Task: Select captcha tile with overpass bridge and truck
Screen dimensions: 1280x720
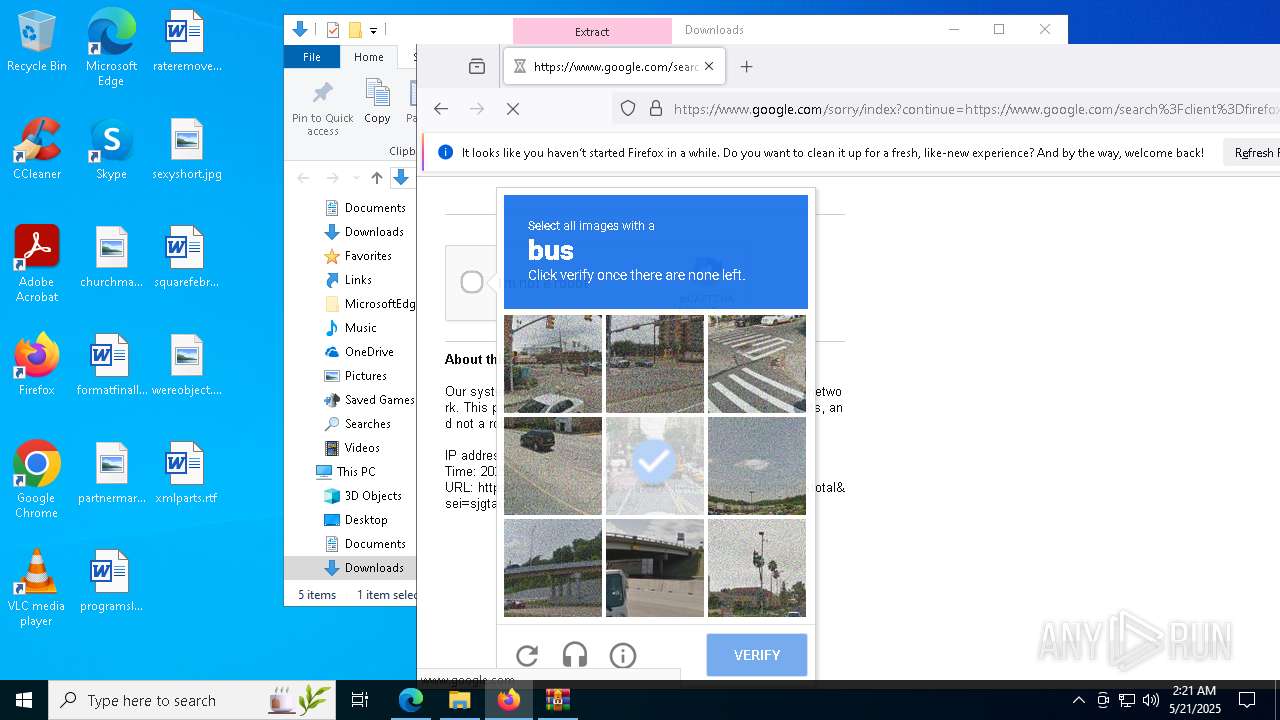Action: click(655, 568)
